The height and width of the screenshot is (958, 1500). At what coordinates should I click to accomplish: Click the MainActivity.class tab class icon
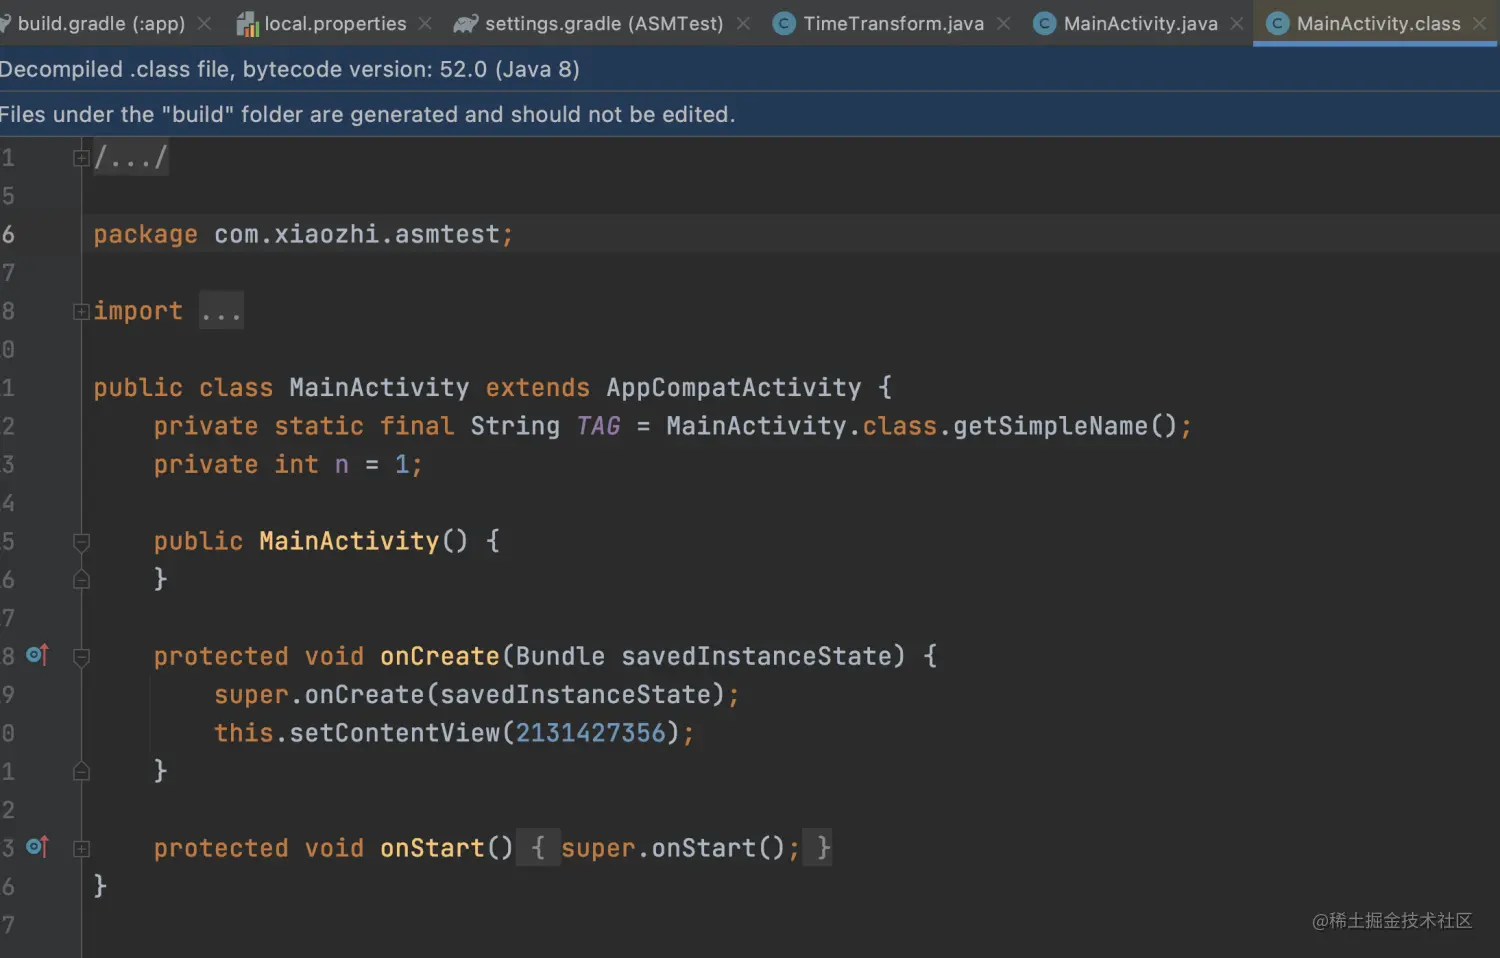click(1277, 24)
